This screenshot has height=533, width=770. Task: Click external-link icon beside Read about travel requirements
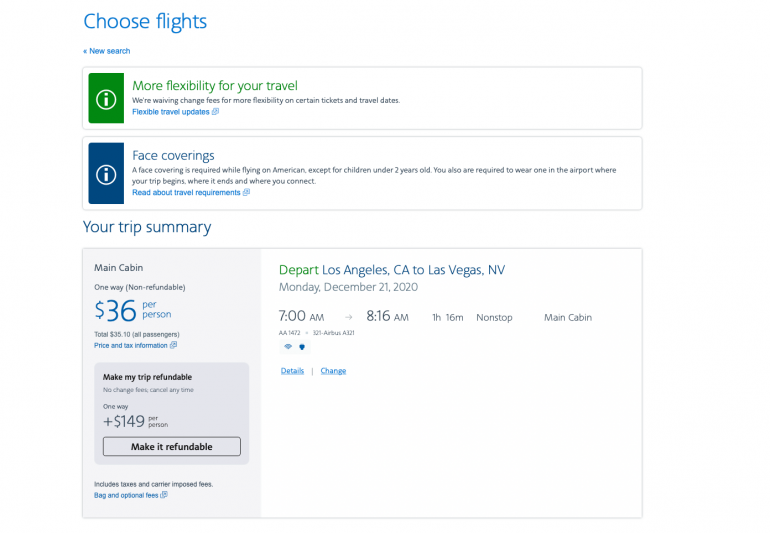tap(246, 193)
